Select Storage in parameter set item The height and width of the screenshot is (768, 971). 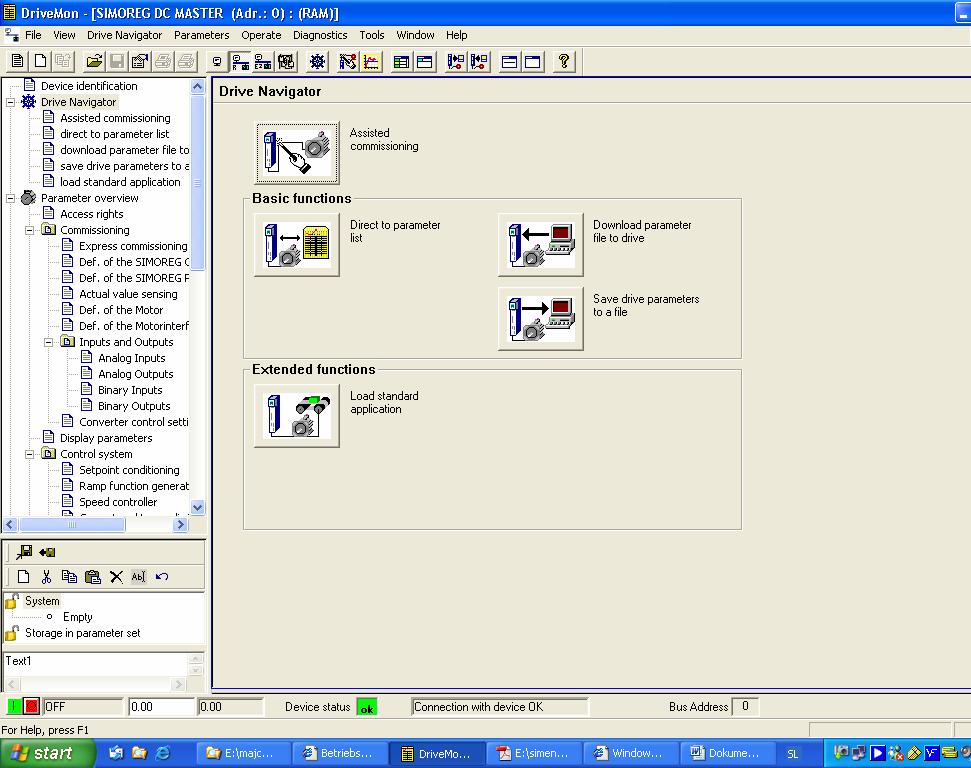82,633
